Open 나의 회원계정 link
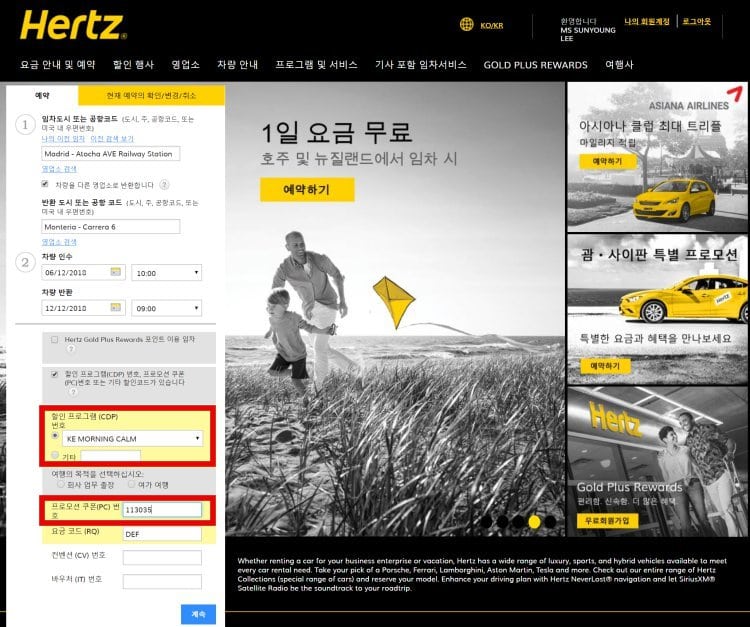This screenshot has height=627, width=750. tap(647, 22)
